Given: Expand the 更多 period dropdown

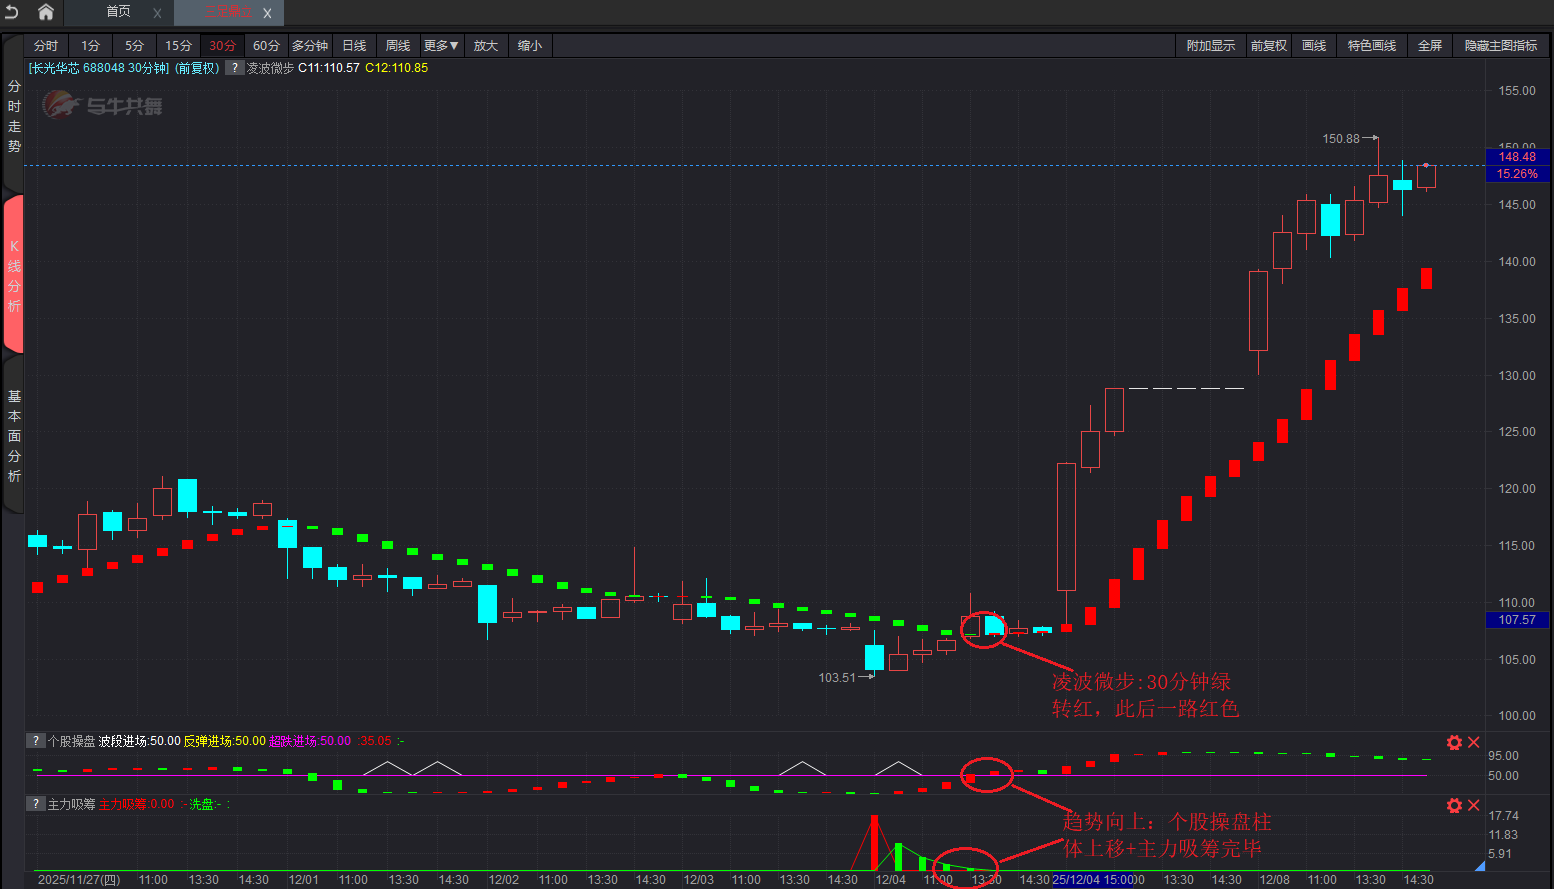Looking at the screenshot, I should click(440, 46).
